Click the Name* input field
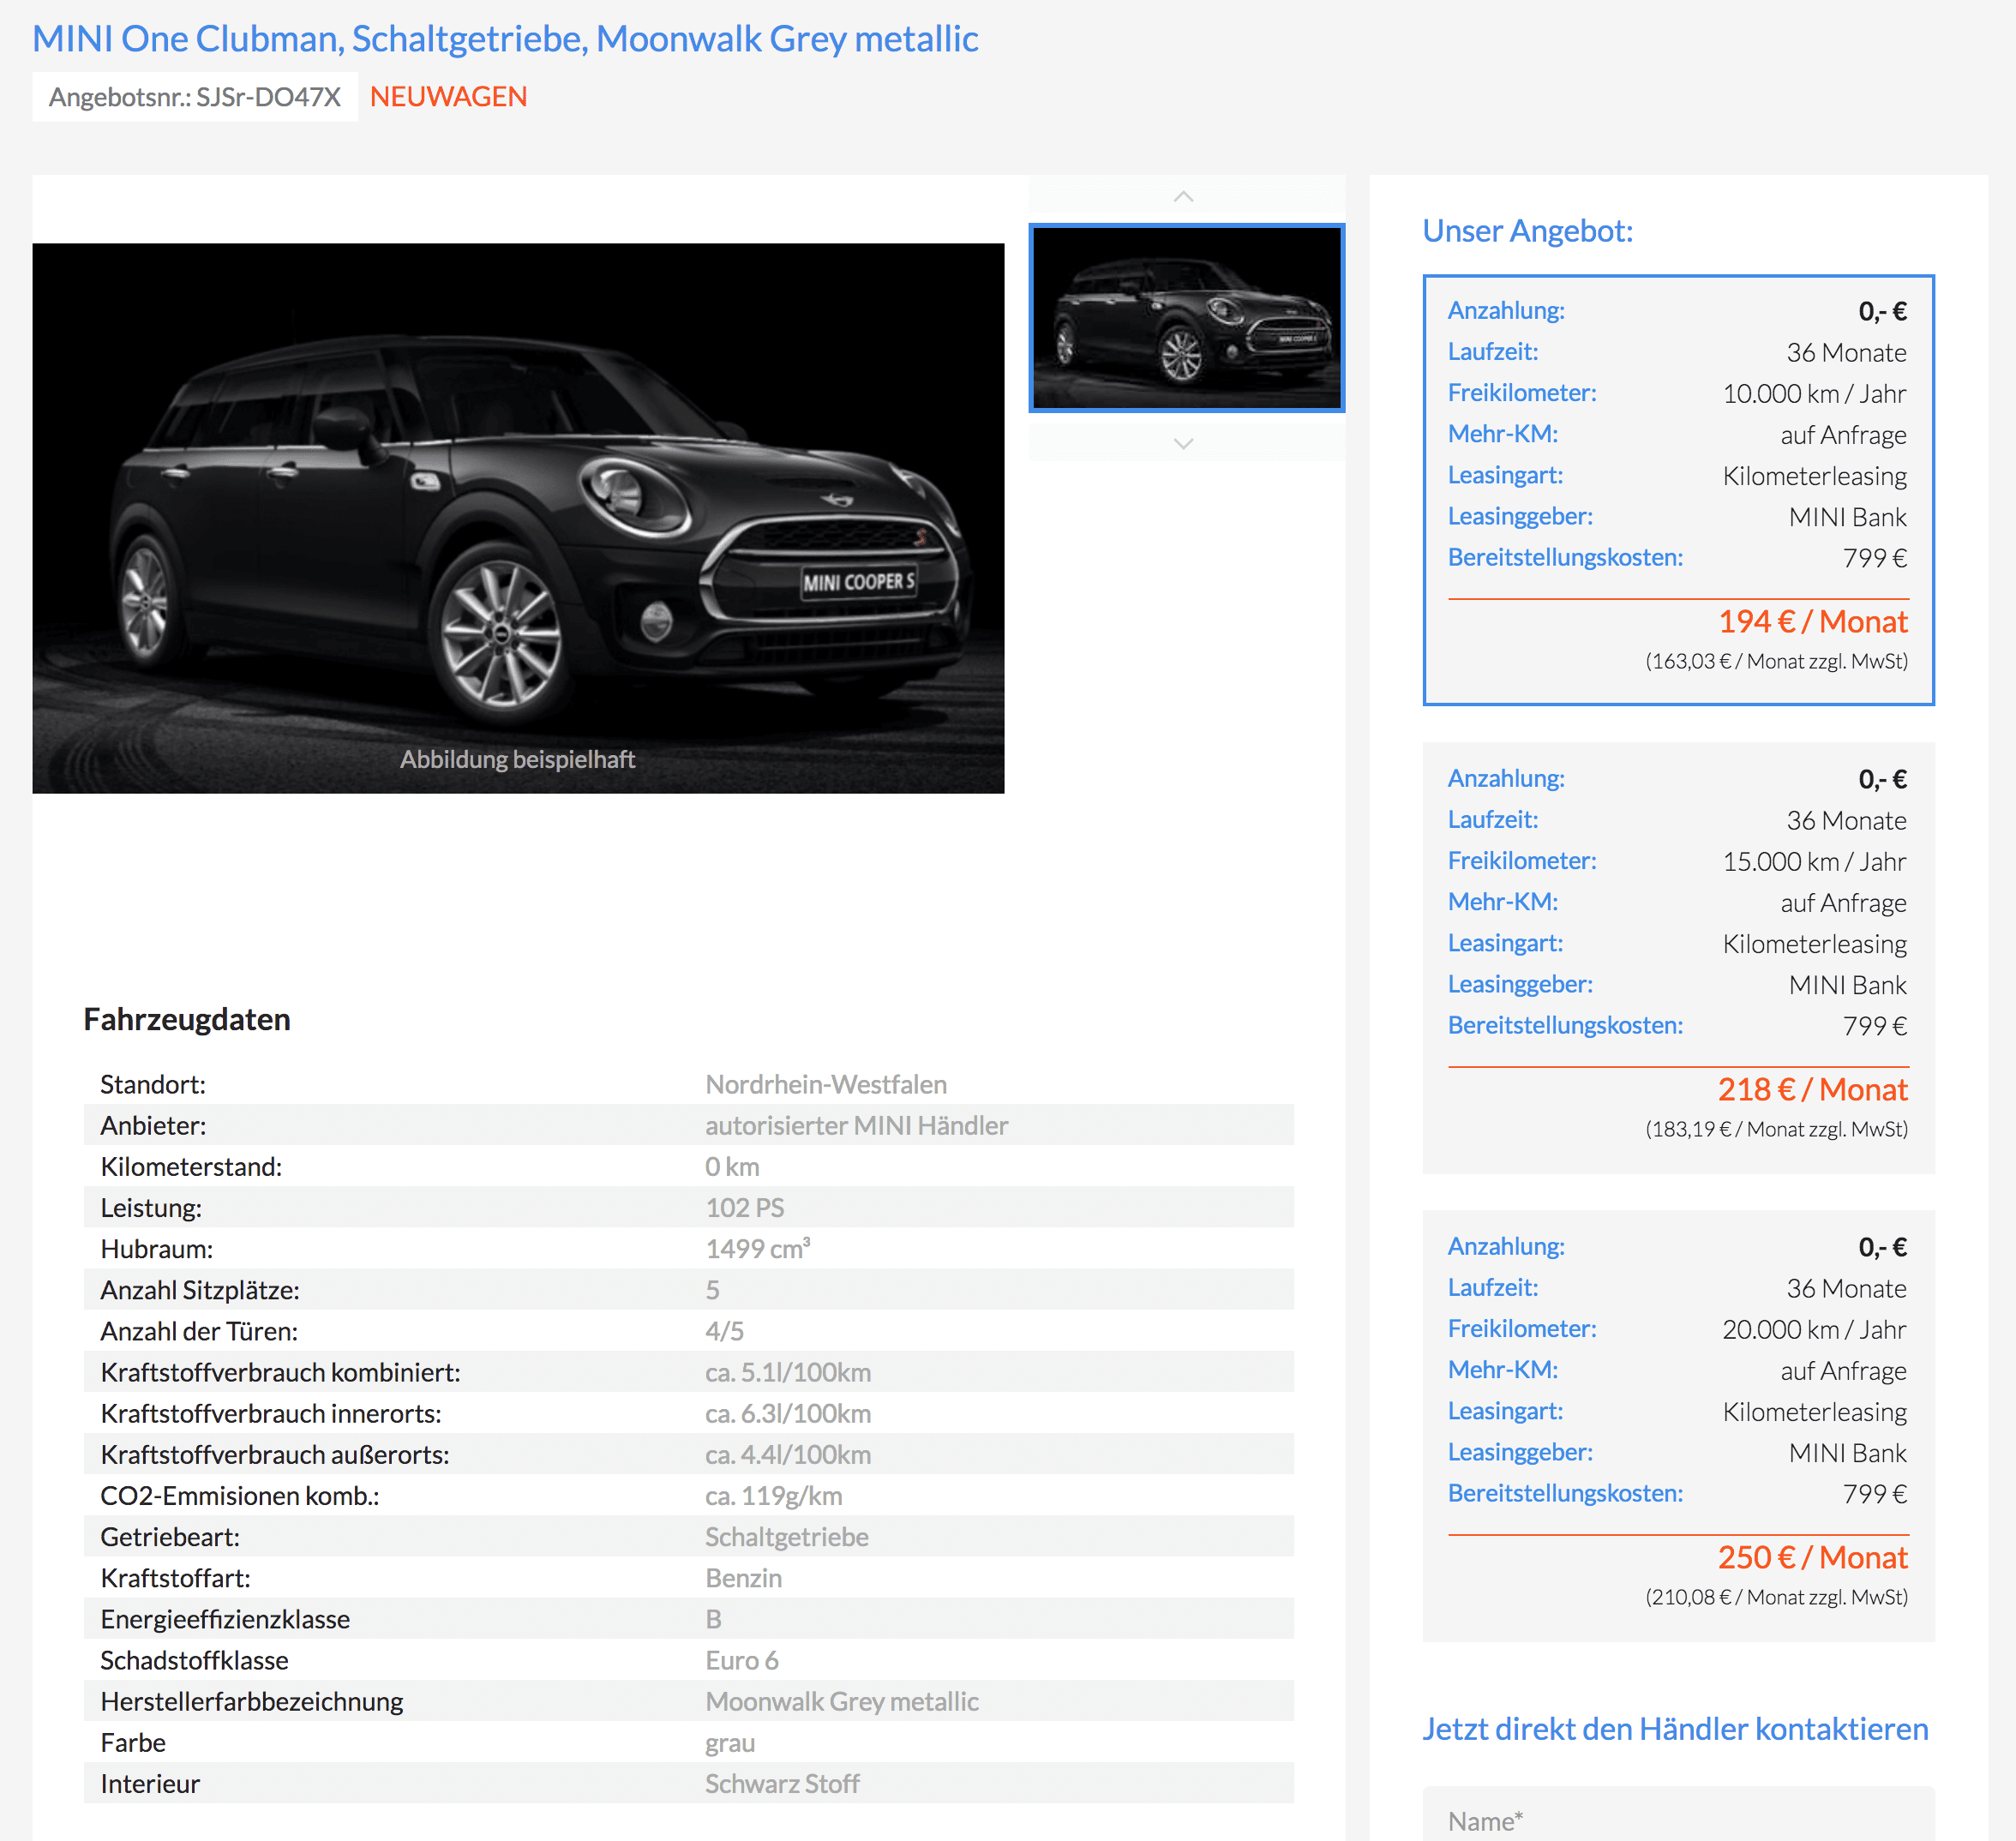This screenshot has width=2016, height=1841. coord(1678,1814)
